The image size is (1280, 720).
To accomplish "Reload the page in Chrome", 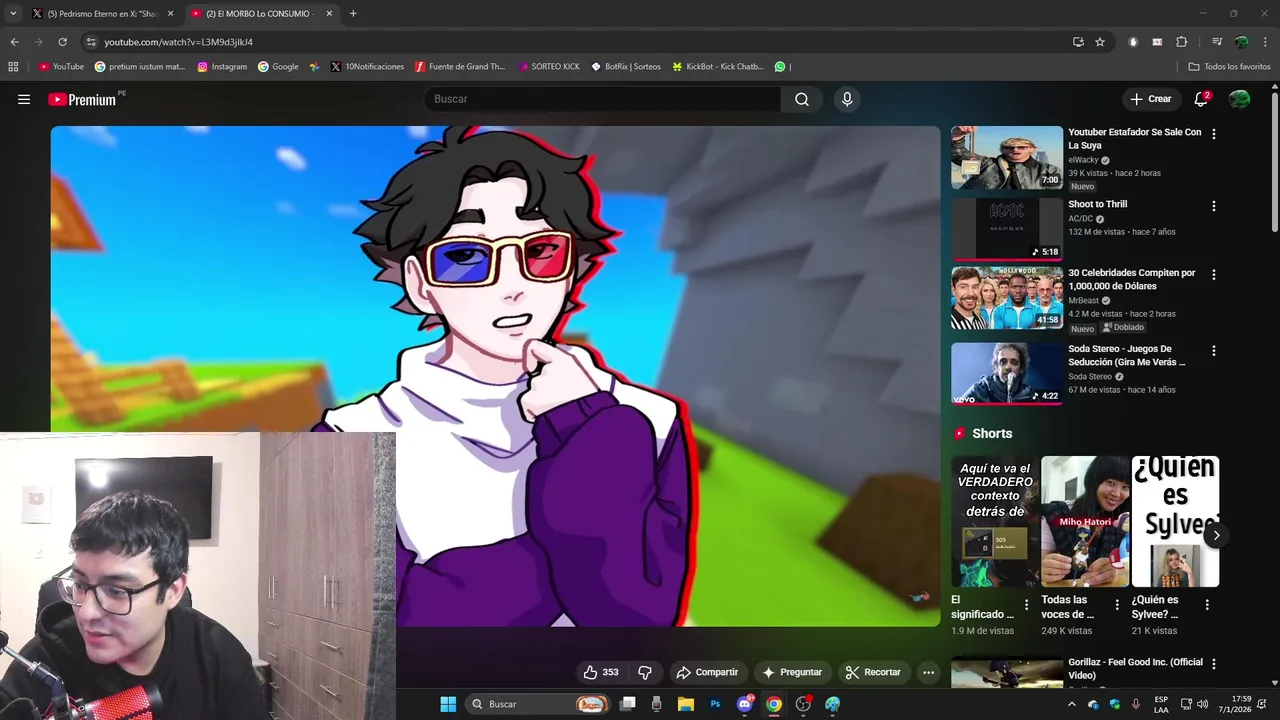I will [62, 42].
